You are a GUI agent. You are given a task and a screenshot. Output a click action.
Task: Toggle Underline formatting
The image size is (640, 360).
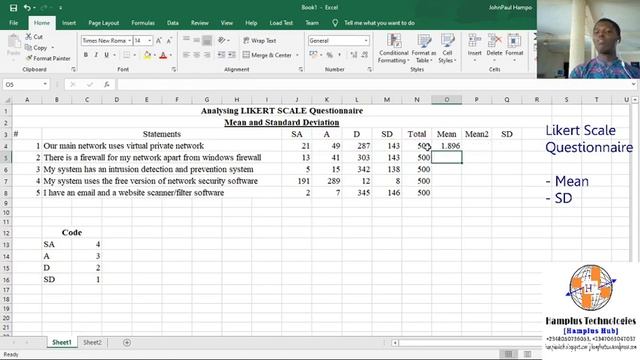point(106,55)
